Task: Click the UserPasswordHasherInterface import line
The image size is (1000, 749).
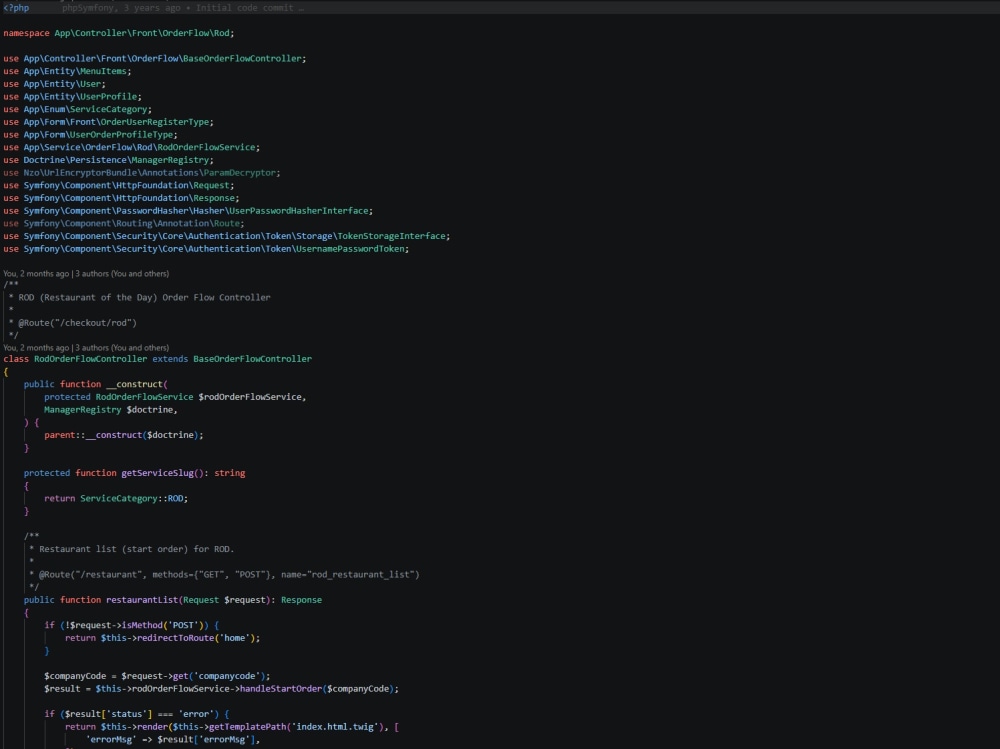Action: pyautogui.click(x=188, y=211)
